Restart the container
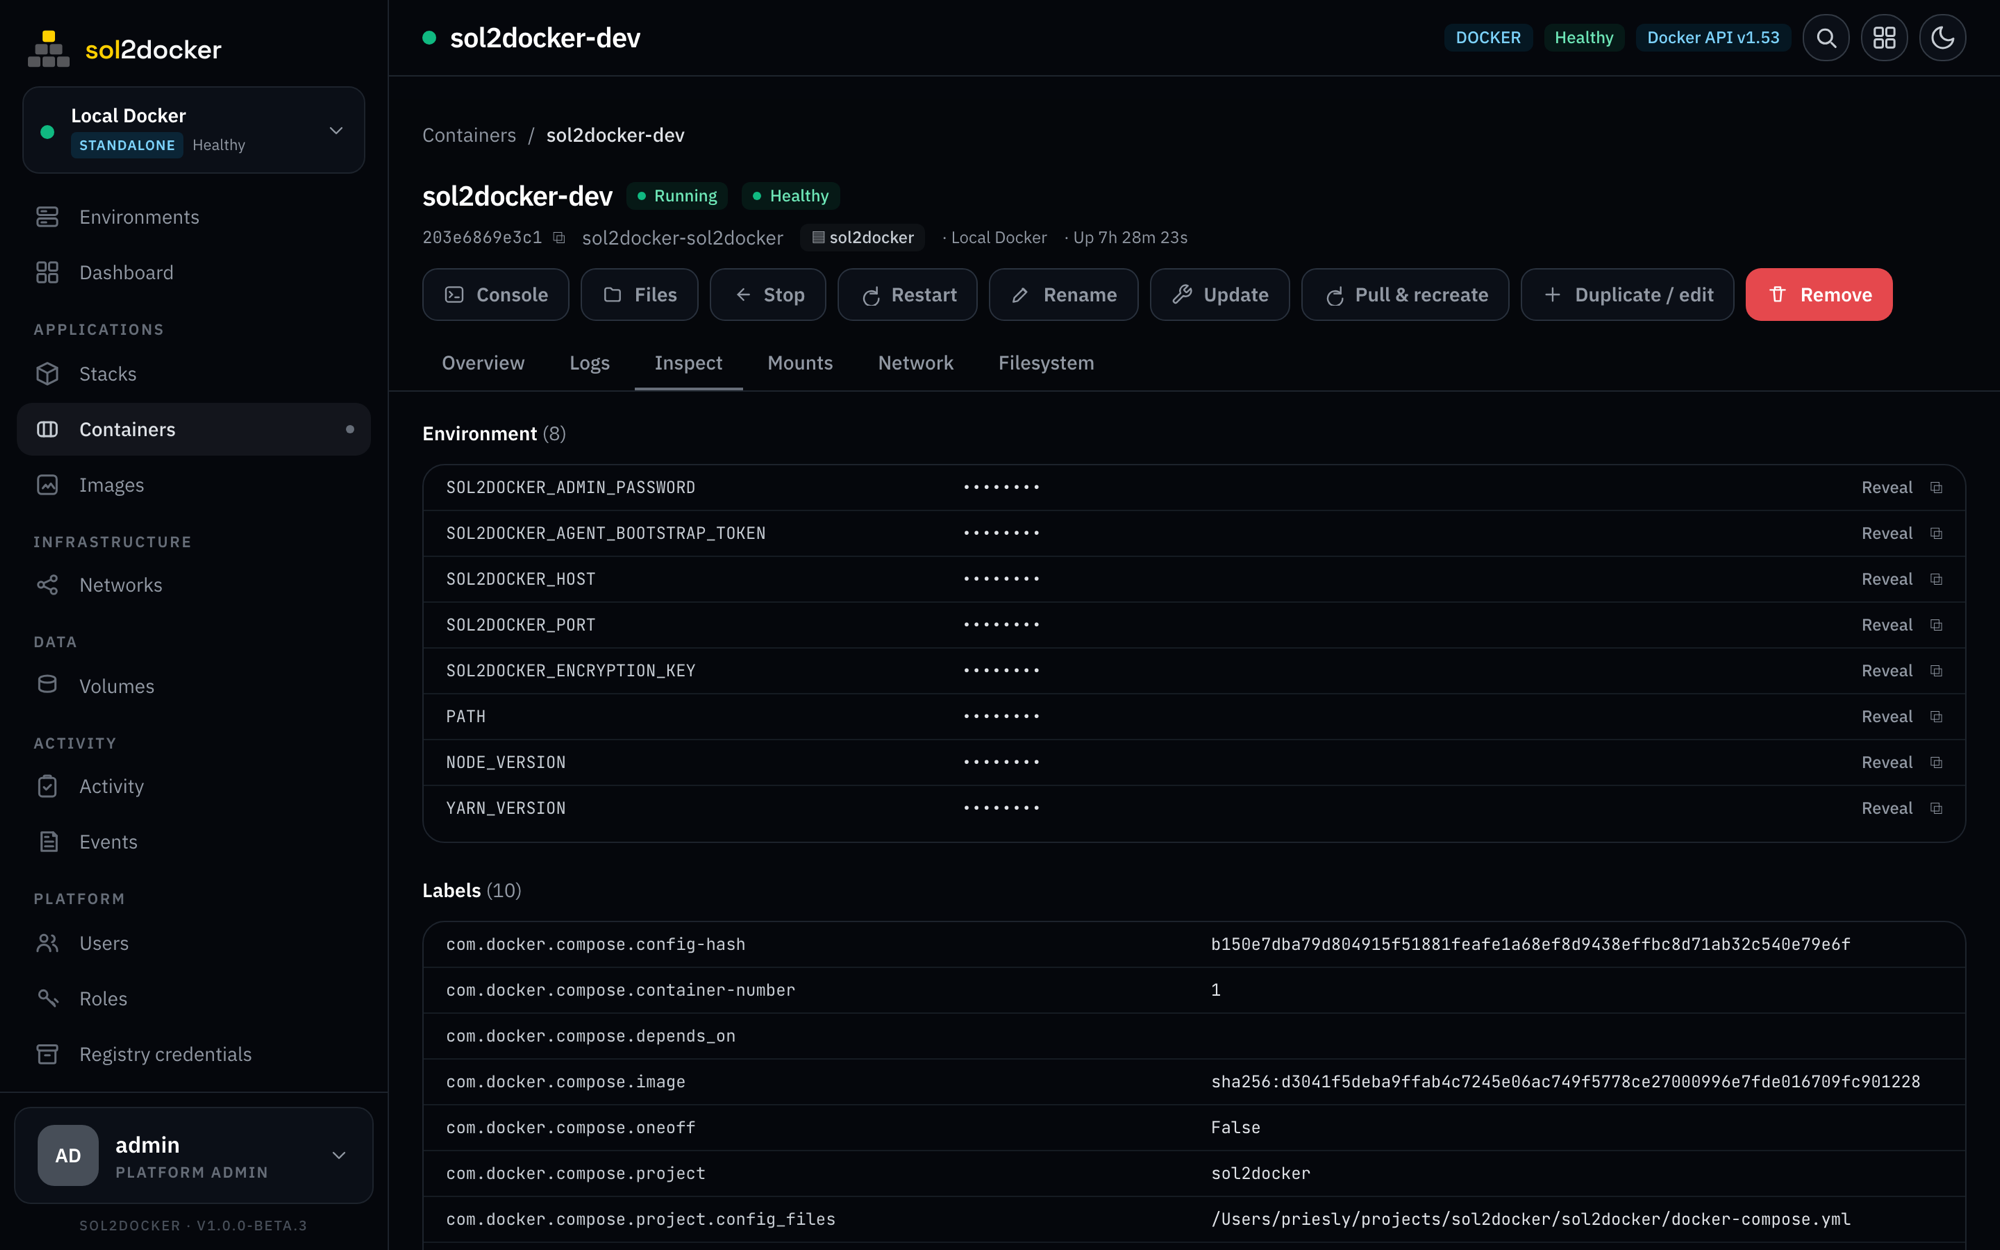The width and height of the screenshot is (2000, 1250). click(x=908, y=295)
